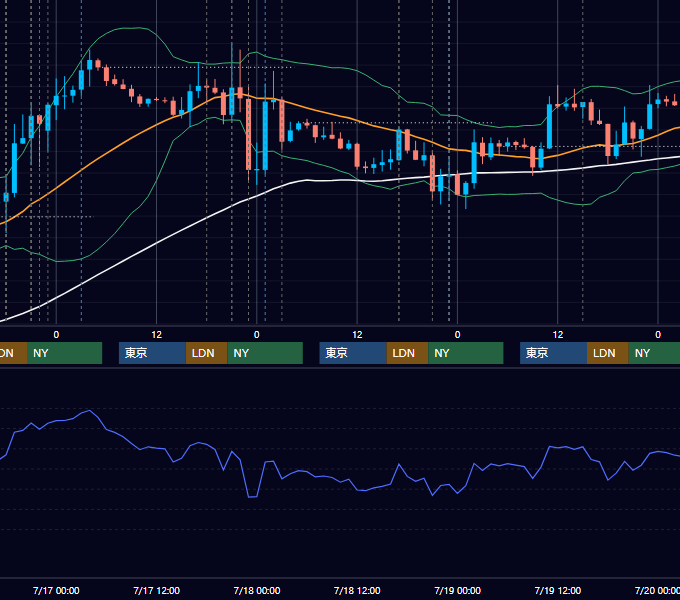Select the 東京 session block on 7/18
Image resolution: width=680 pixels, height=600 pixels.
[x=353, y=353]
